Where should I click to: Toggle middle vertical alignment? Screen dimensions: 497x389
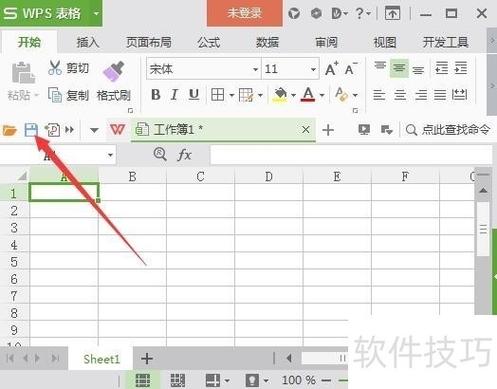(x=399, y=68)
